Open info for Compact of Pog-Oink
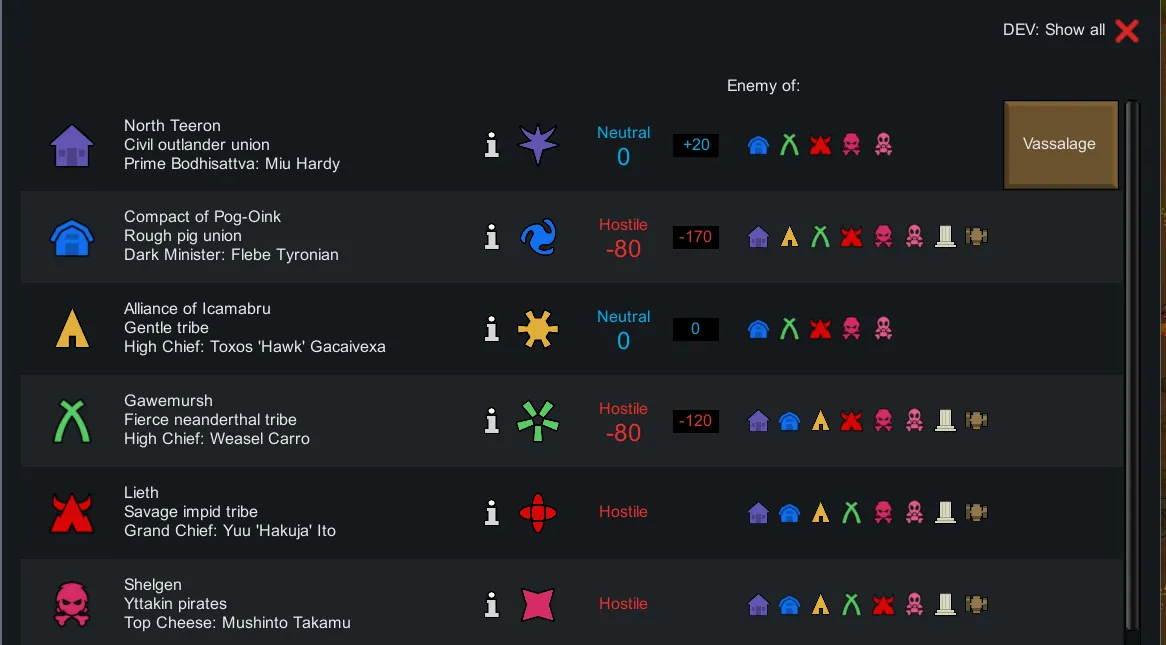 (491, 237)
